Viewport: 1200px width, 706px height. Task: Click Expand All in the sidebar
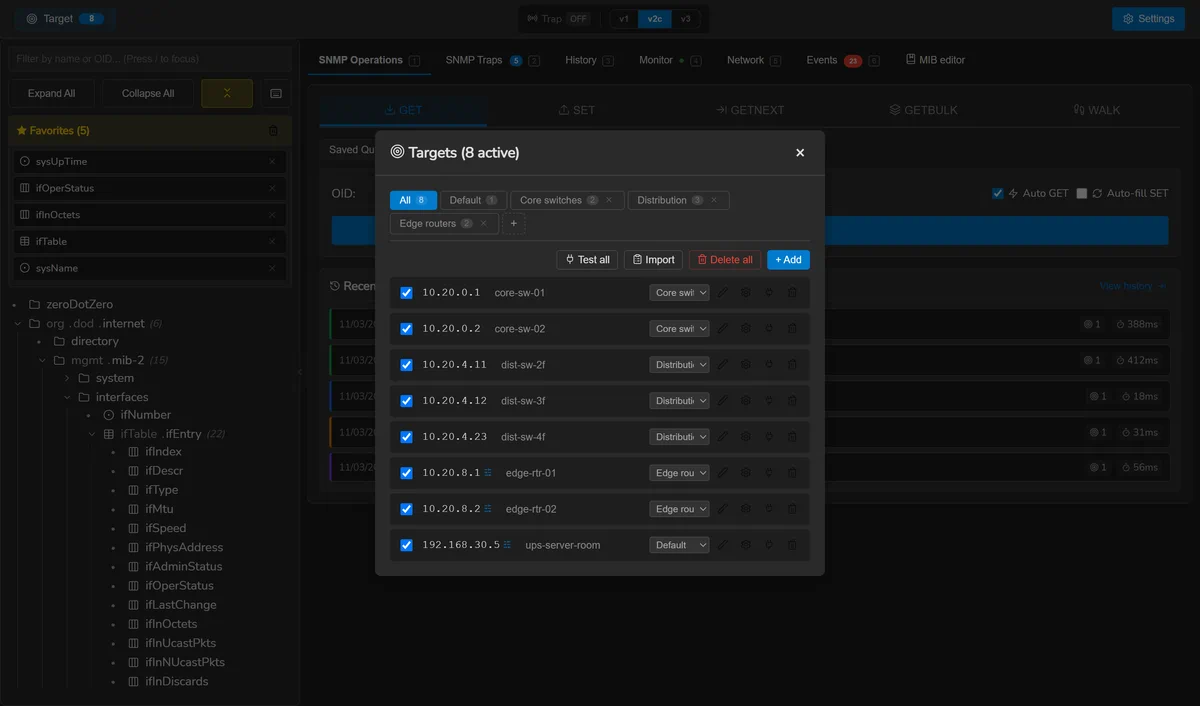(52, 93)
